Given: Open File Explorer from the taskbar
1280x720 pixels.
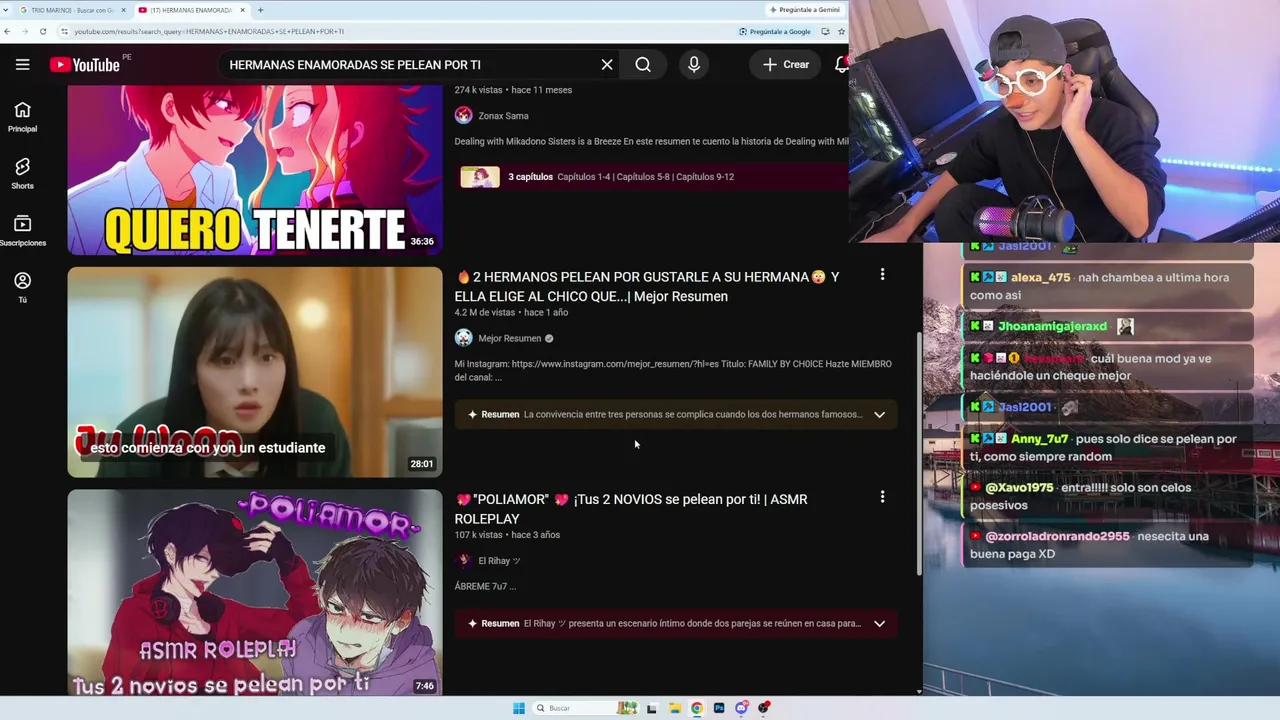Looking at the screenshot, I should click(x=675, y=708).
